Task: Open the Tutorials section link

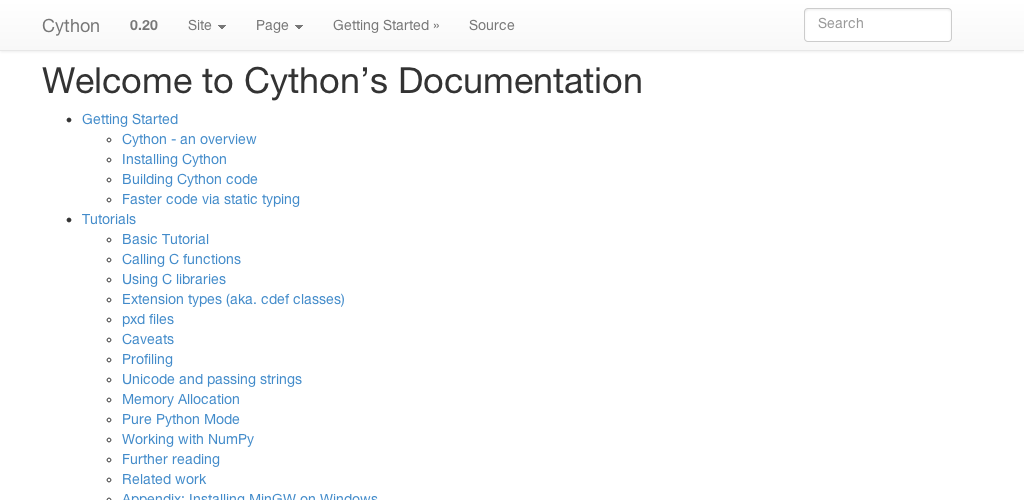Action: tap(109, 219)
